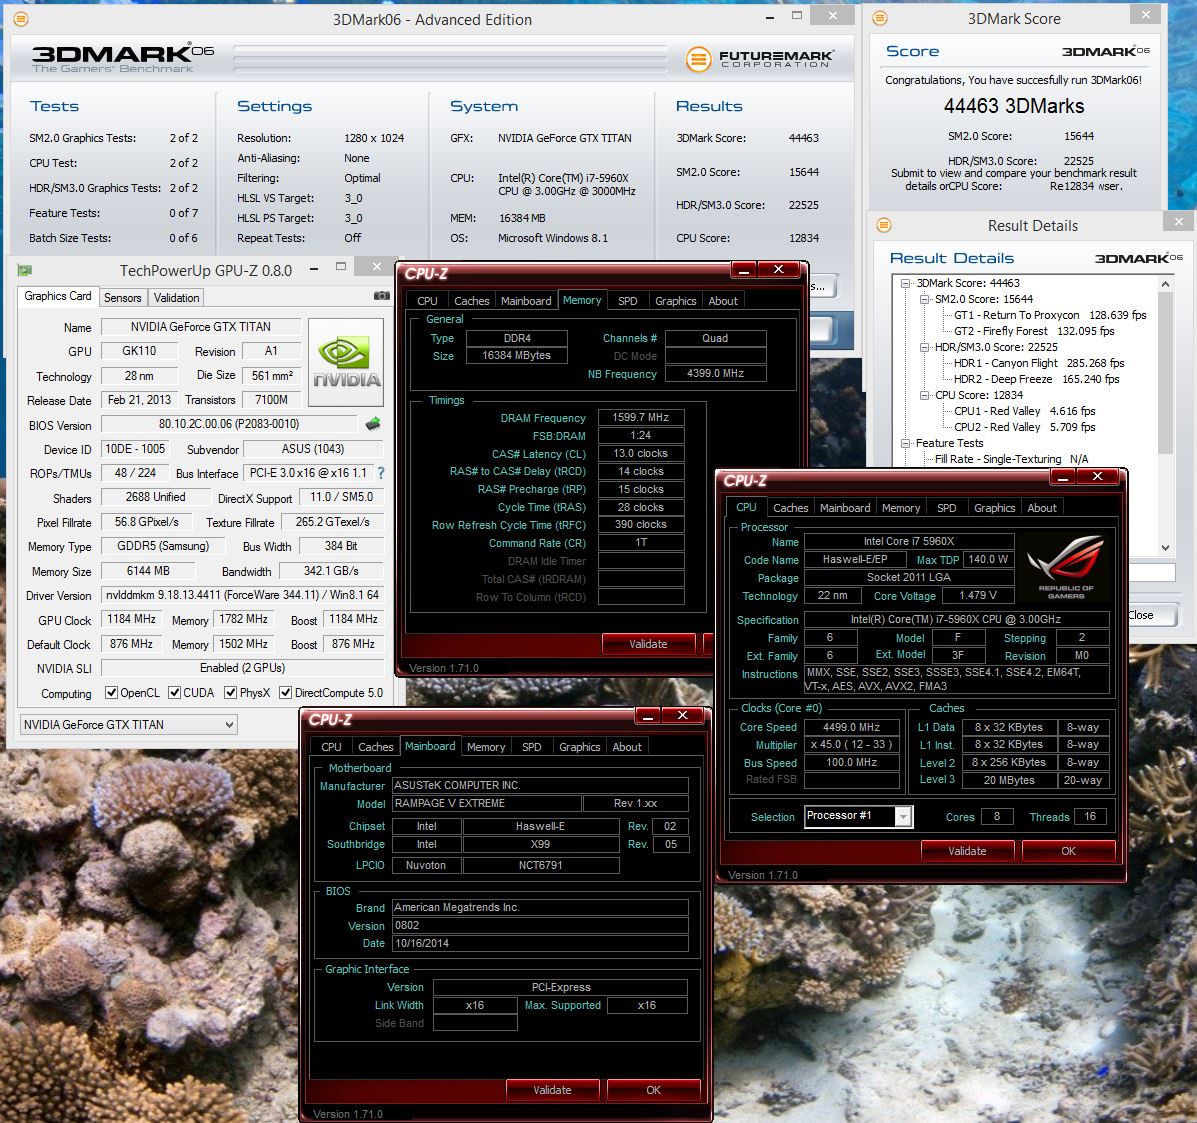The width and height of the screenshot is (1197, 1123).
Task: Click the Futuremark orange logo icon
Action: (699, 59)
